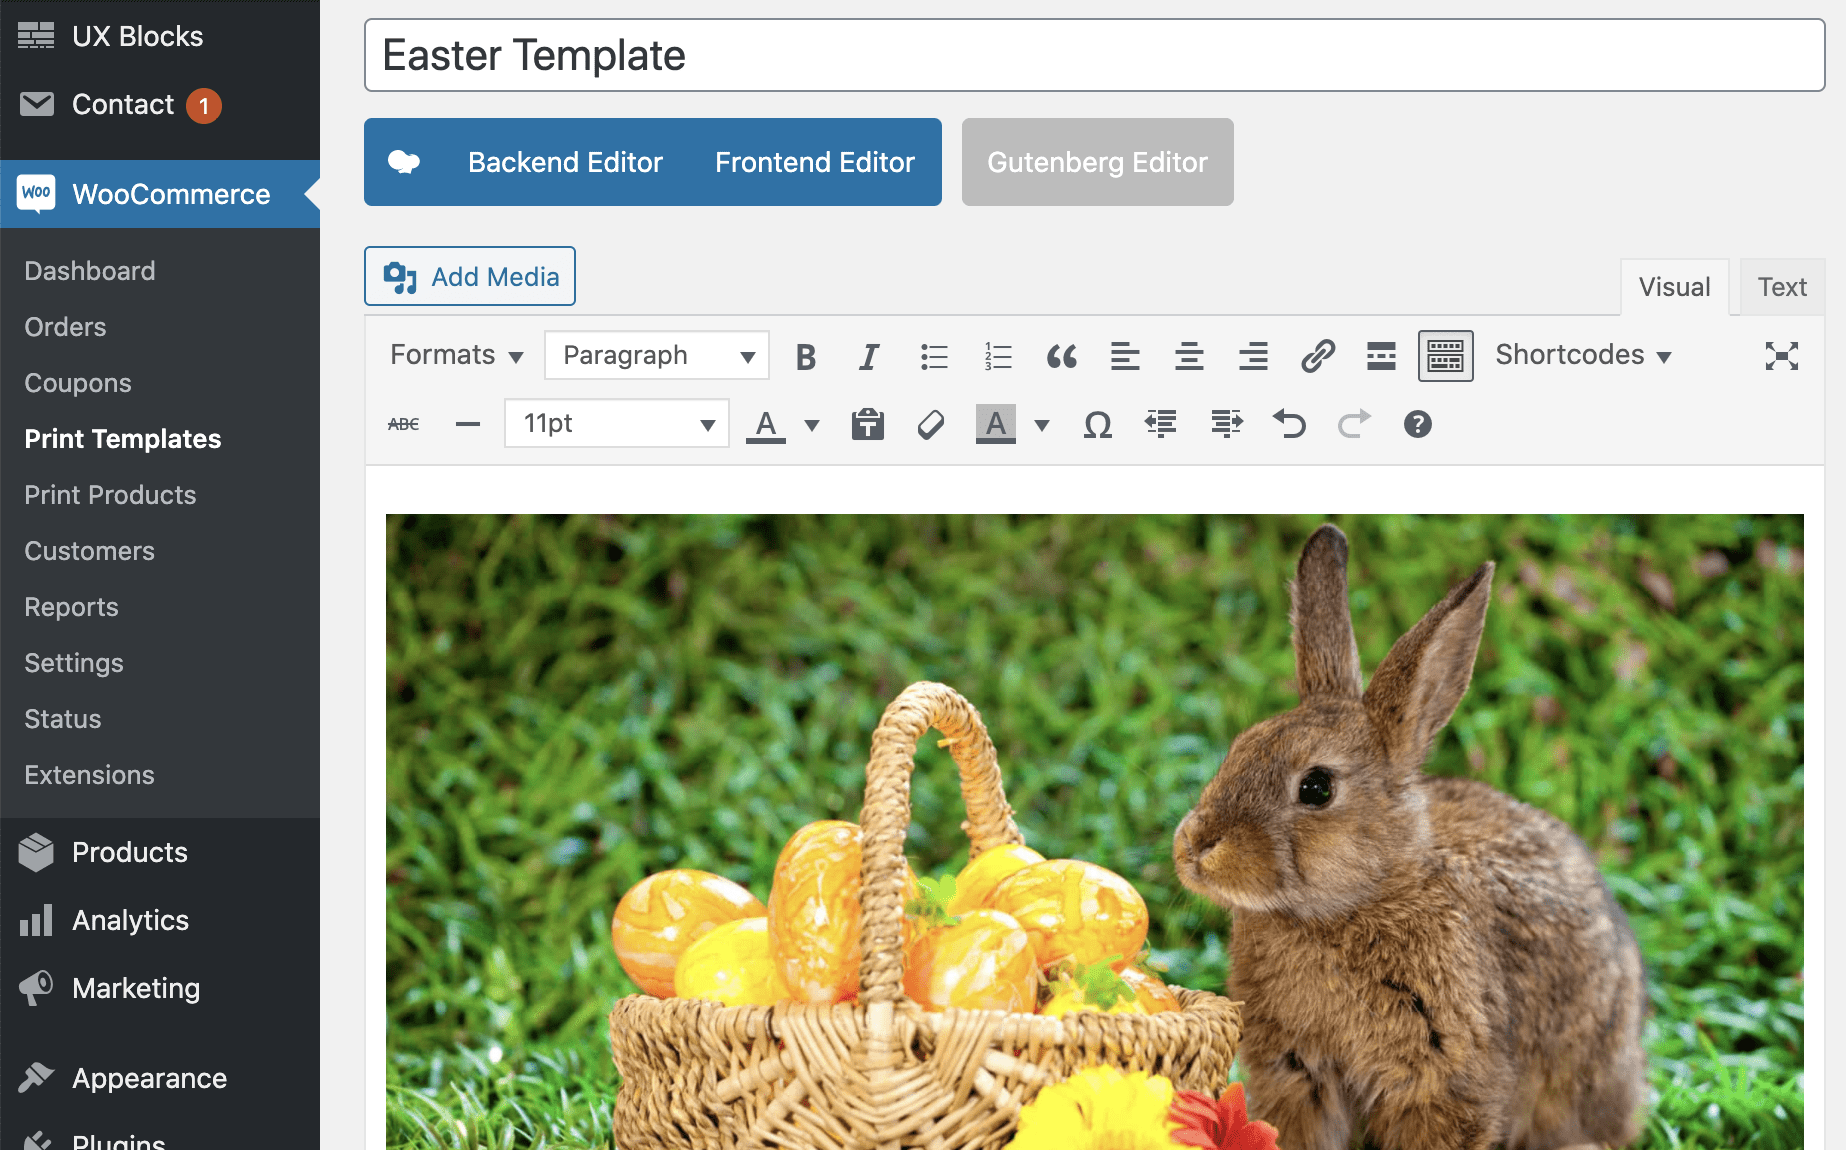Create a bulleted list
This screenshot has width=1846, height=1150.
click(x=933, y=355)
